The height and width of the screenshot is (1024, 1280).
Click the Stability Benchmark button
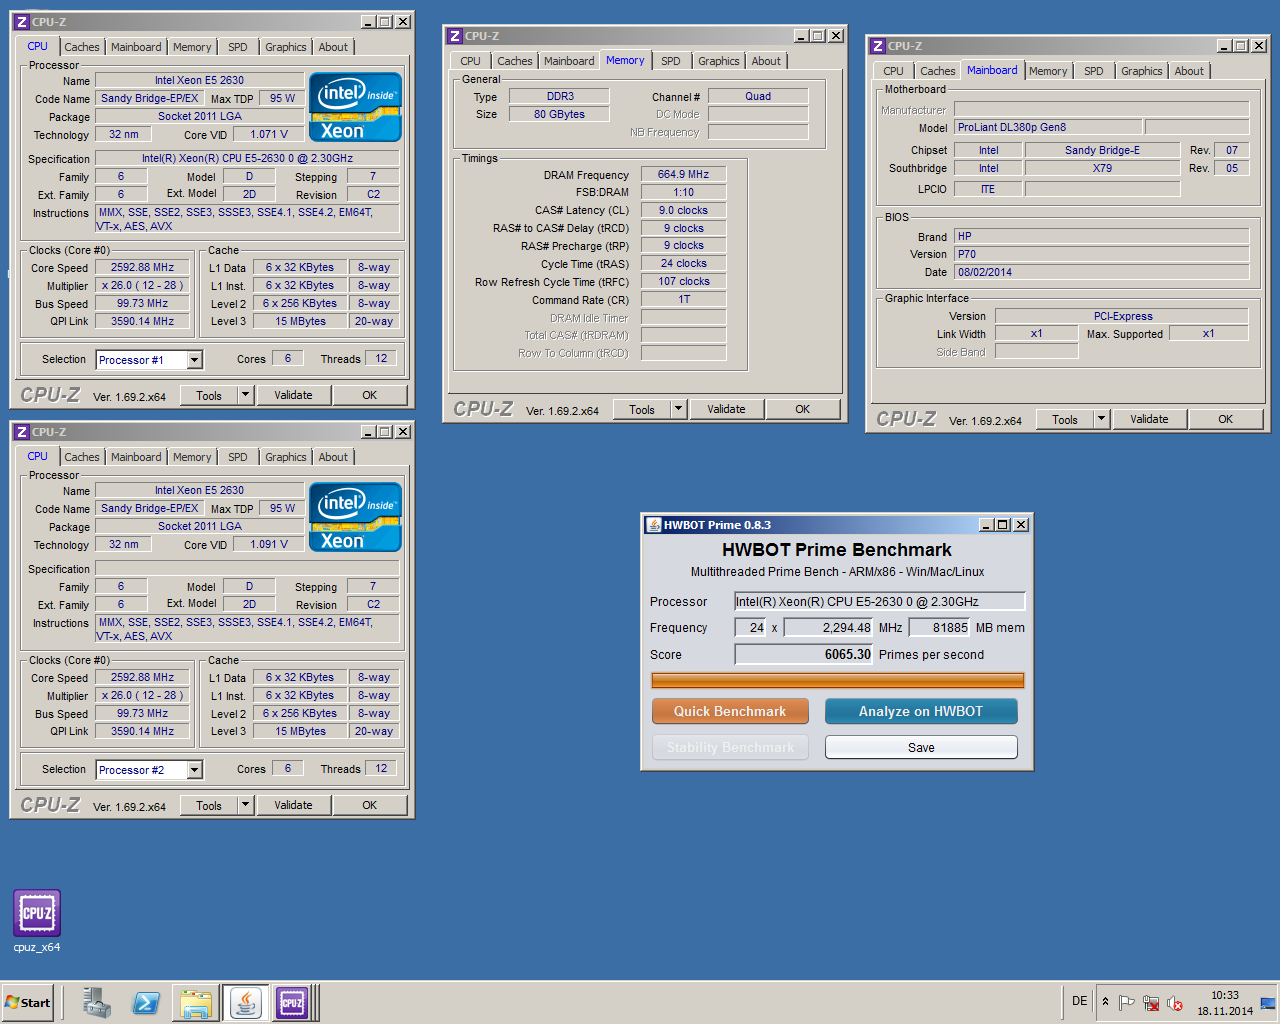pyautogui.click(x=730, y=747)
